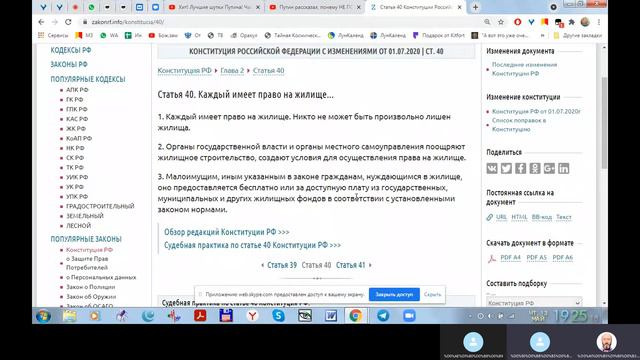Open the red Opera extension icon
This screenshot has width=640, height=360.
(518, 22)
